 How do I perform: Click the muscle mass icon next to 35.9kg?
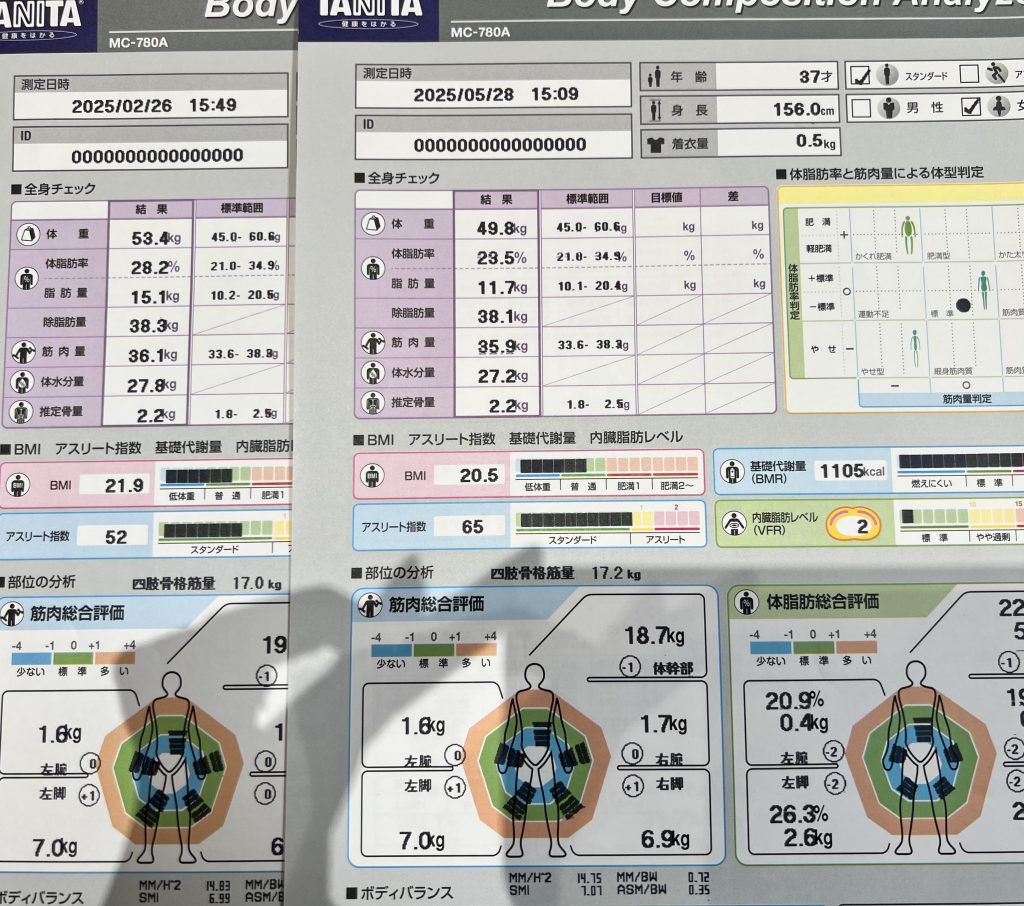[x=373, y=343]
